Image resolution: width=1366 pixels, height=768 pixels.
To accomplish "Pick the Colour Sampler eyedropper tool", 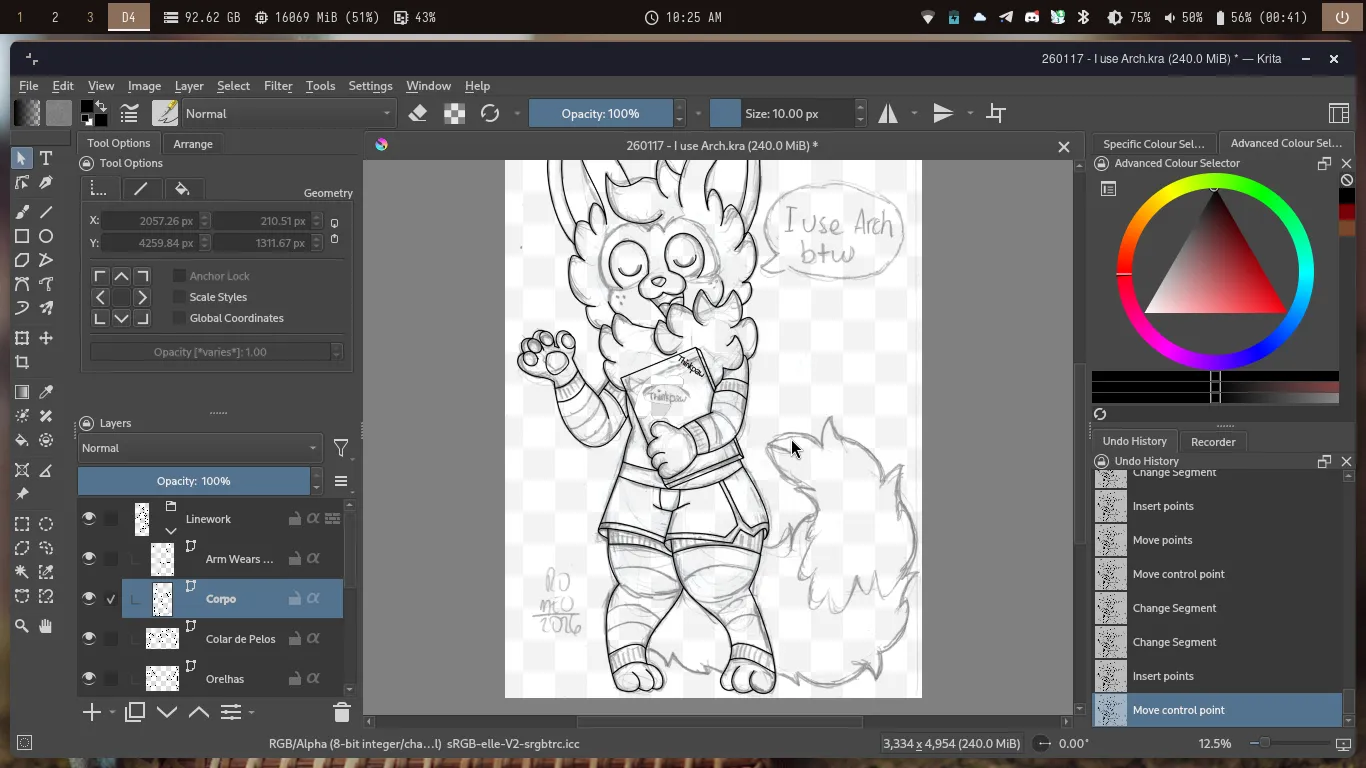I will click(x=46, y=392).
